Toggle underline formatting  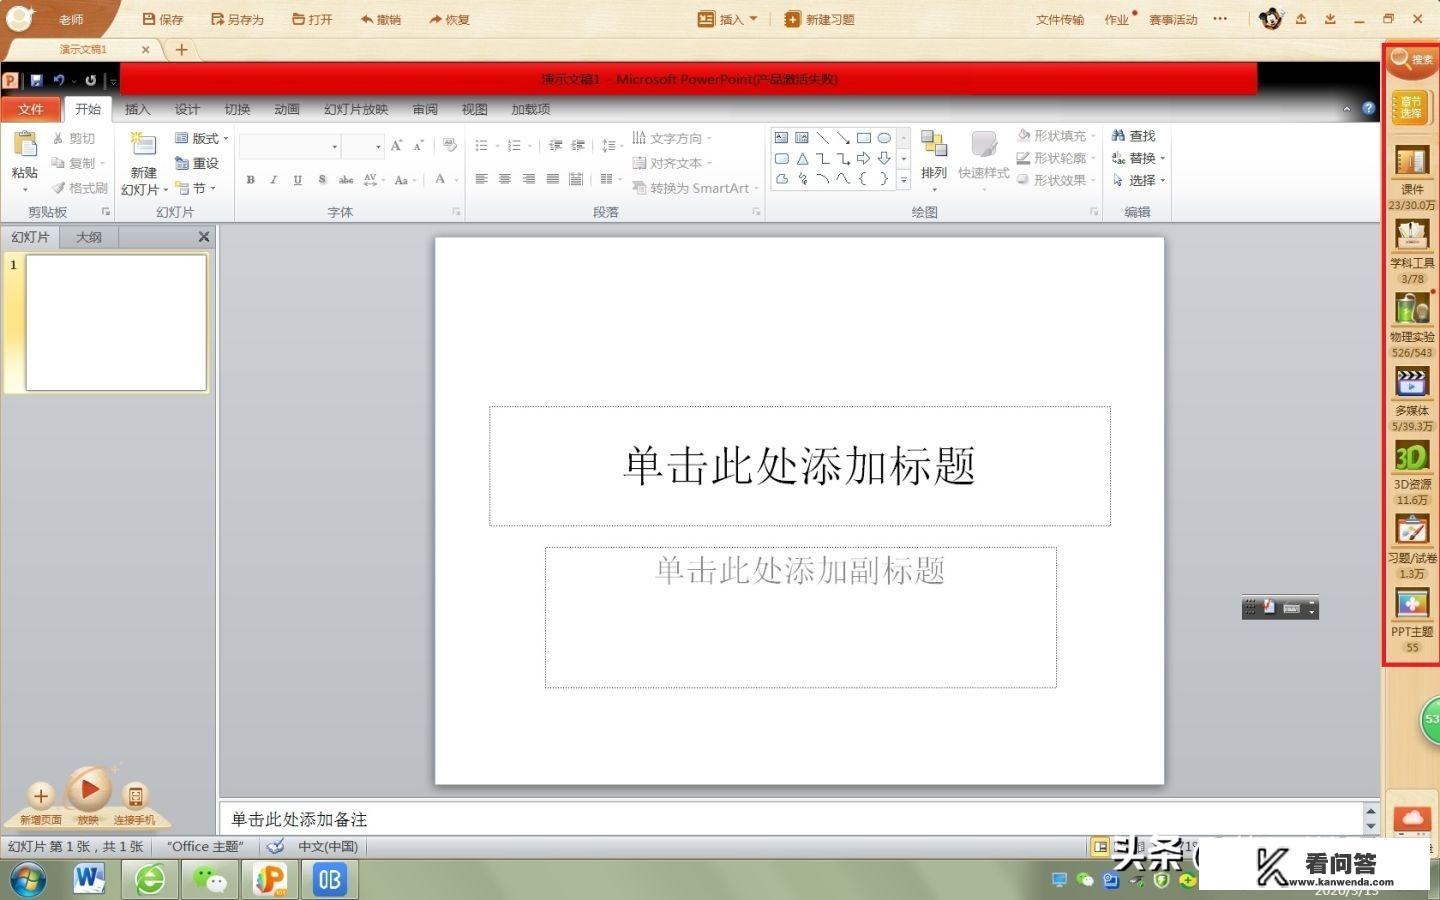tap(296, 180)
